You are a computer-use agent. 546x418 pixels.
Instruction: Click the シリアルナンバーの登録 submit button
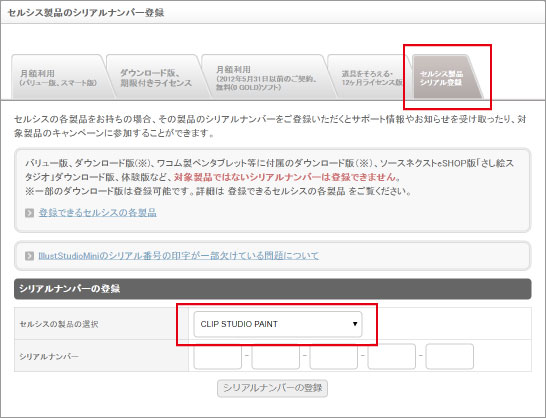[x=272, y=388]
